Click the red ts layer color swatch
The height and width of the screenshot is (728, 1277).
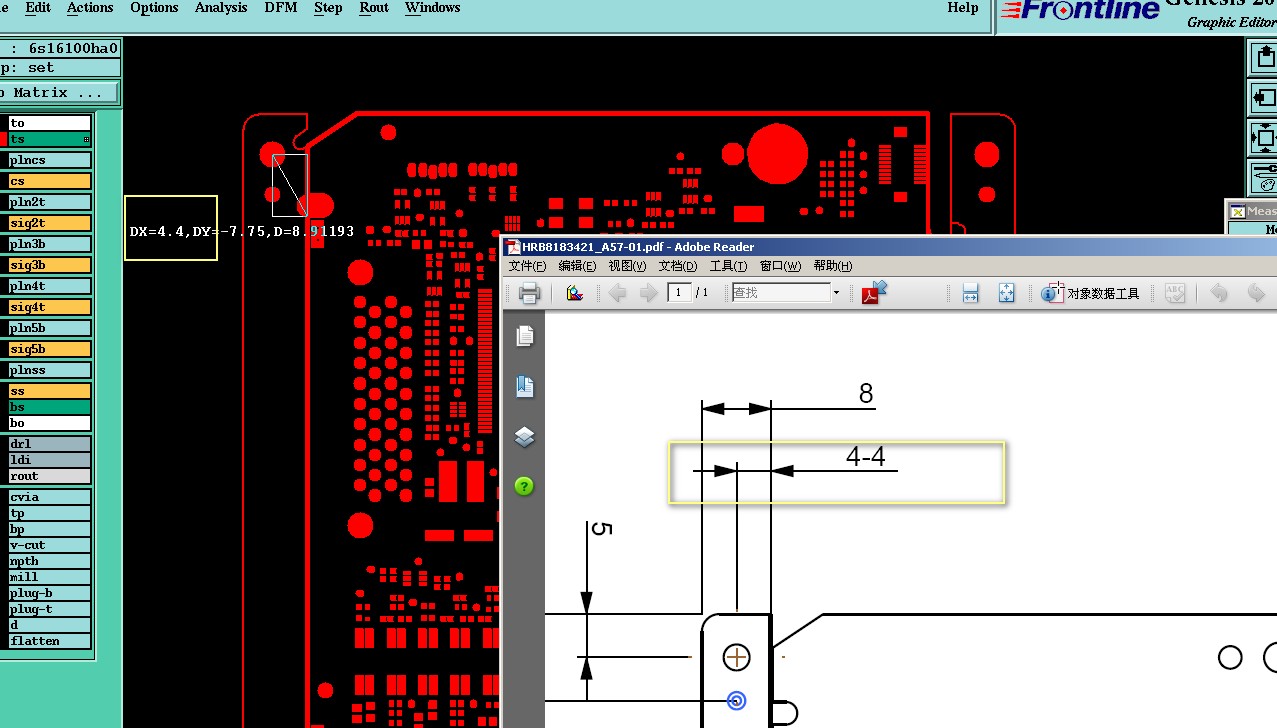click(4, 139)
